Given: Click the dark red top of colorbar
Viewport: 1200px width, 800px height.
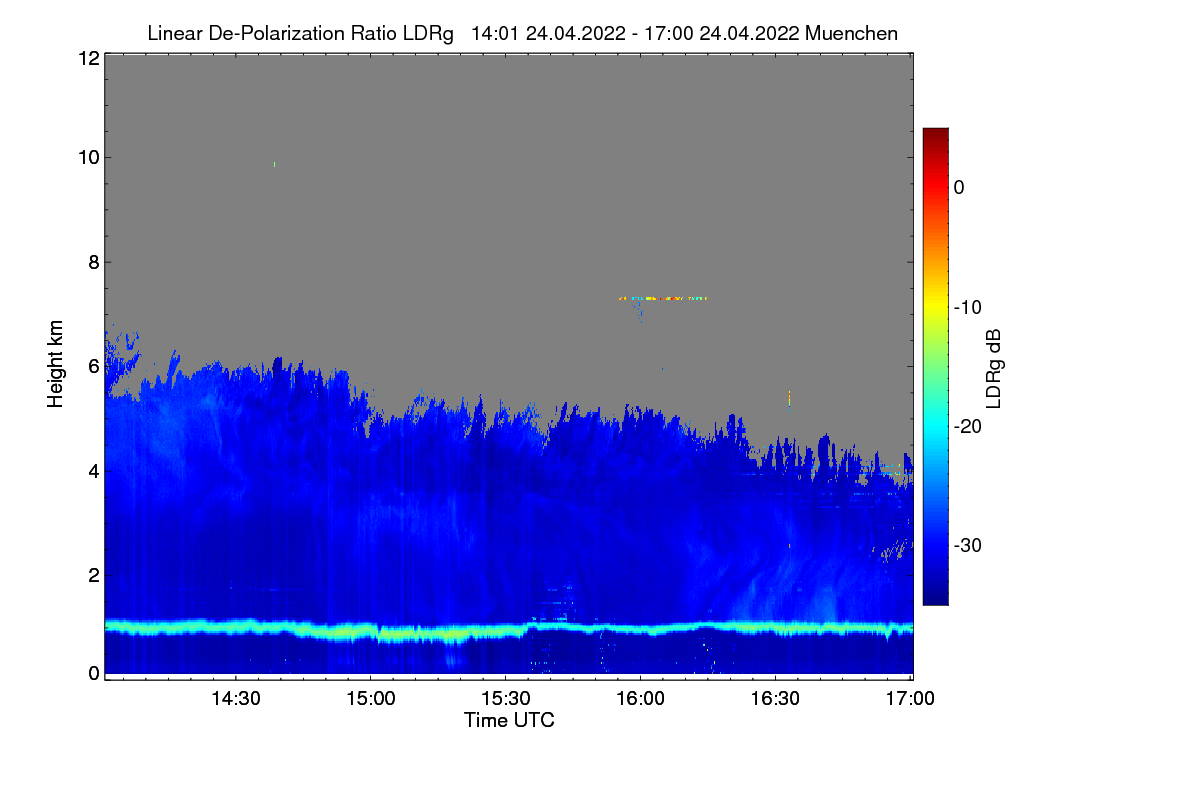Looking at the screenshot, I should 935,135.
